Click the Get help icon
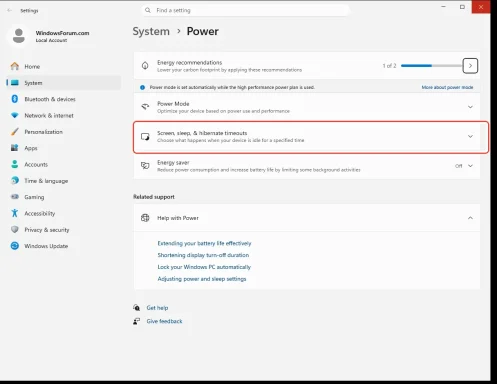 (x=136, y=307)
